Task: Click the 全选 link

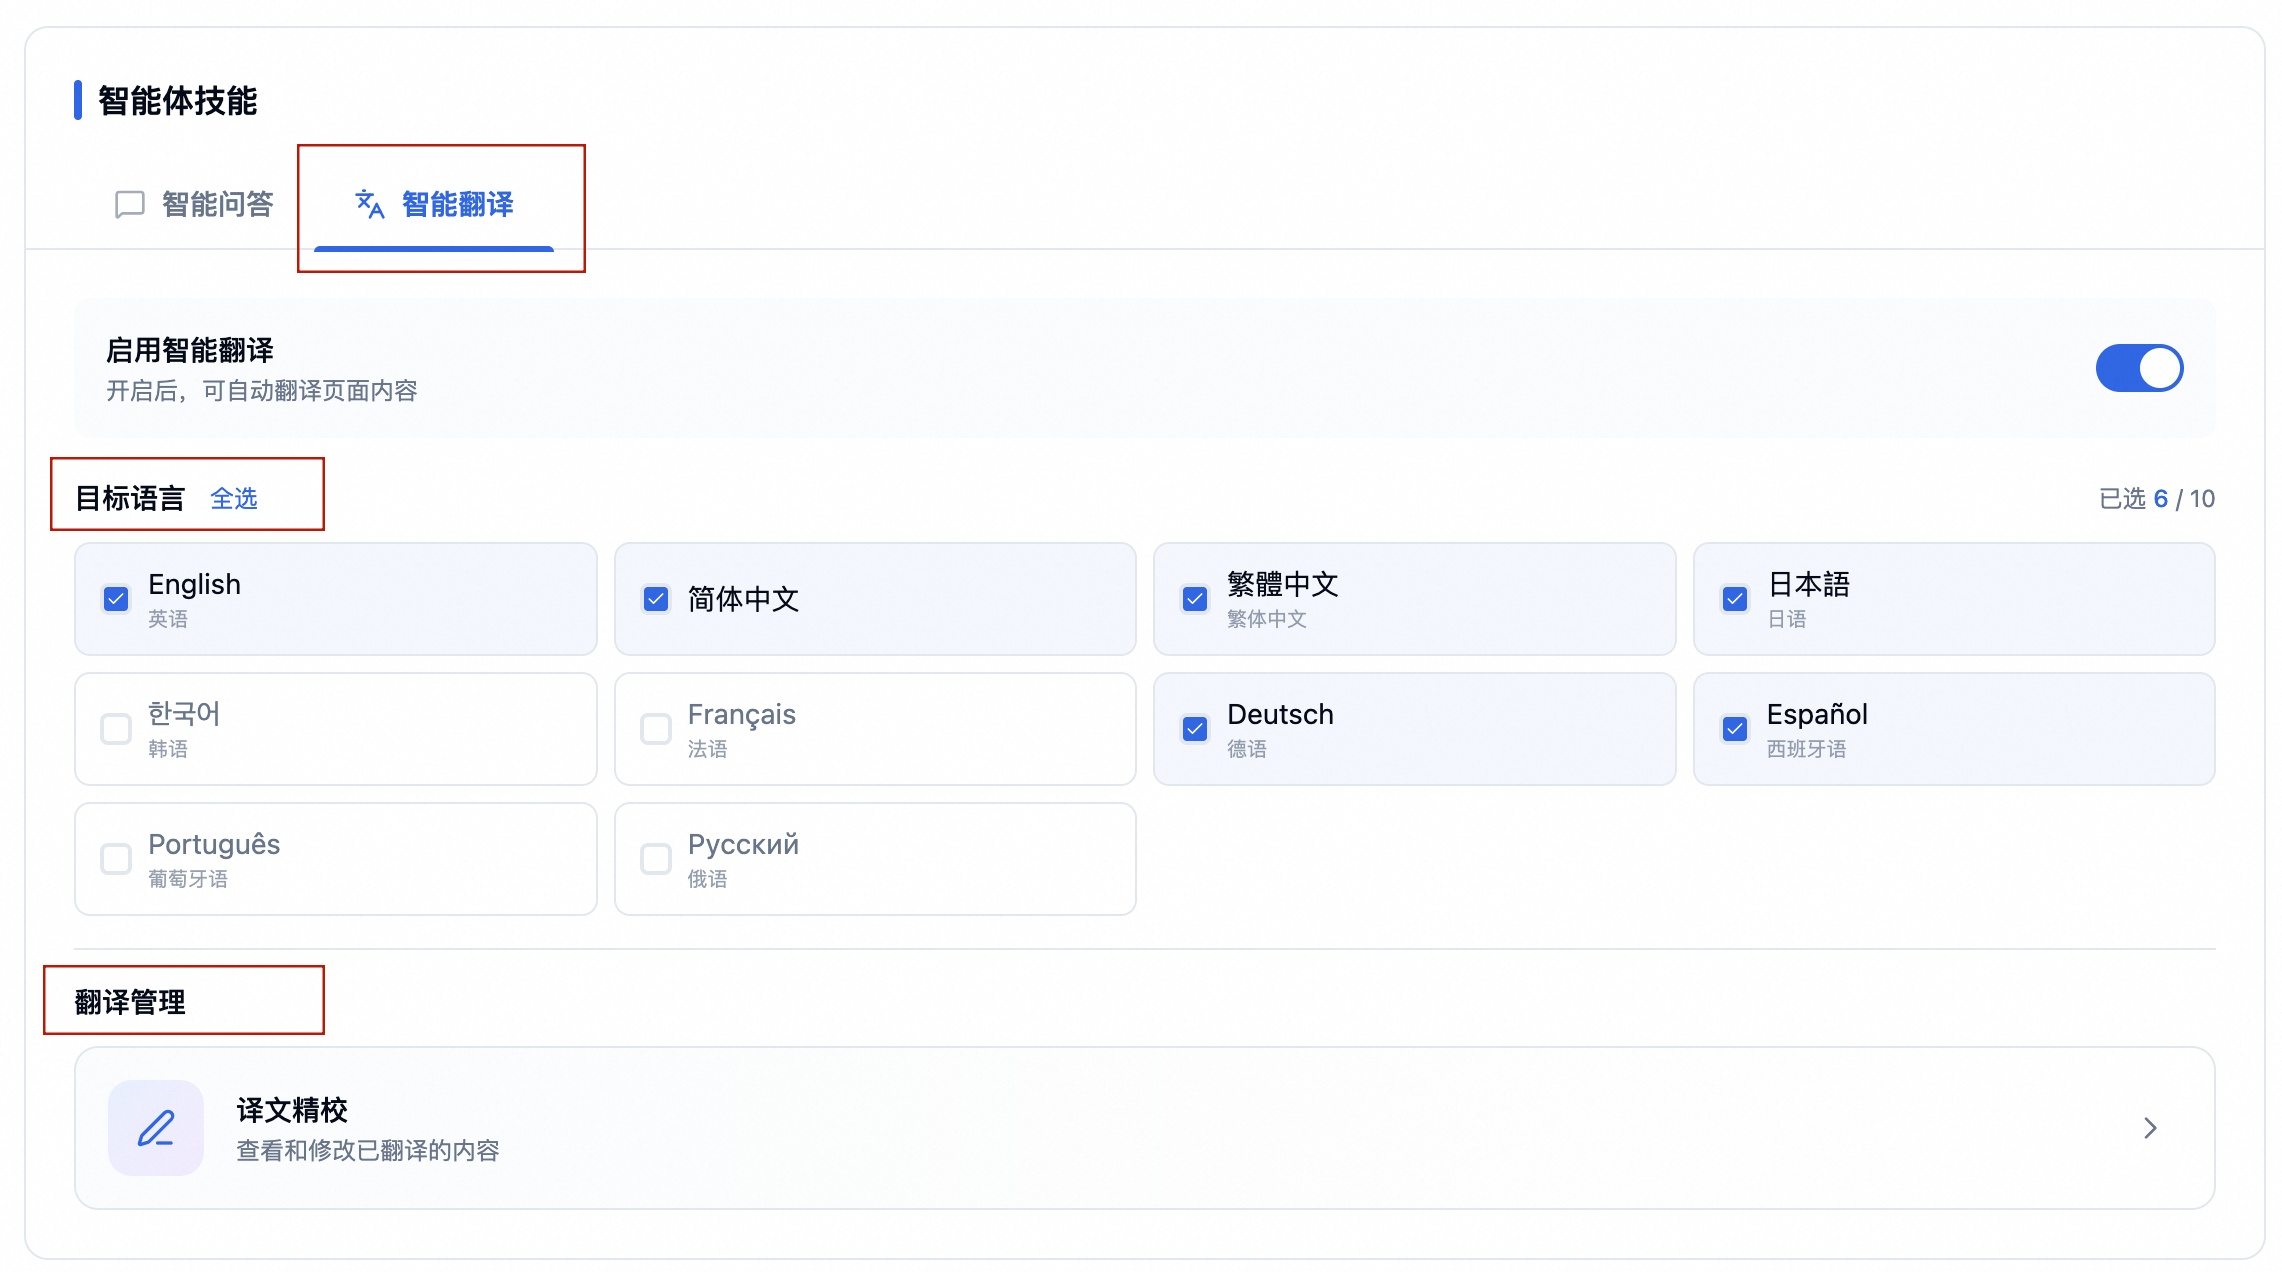Action: [x=234, y=498]
